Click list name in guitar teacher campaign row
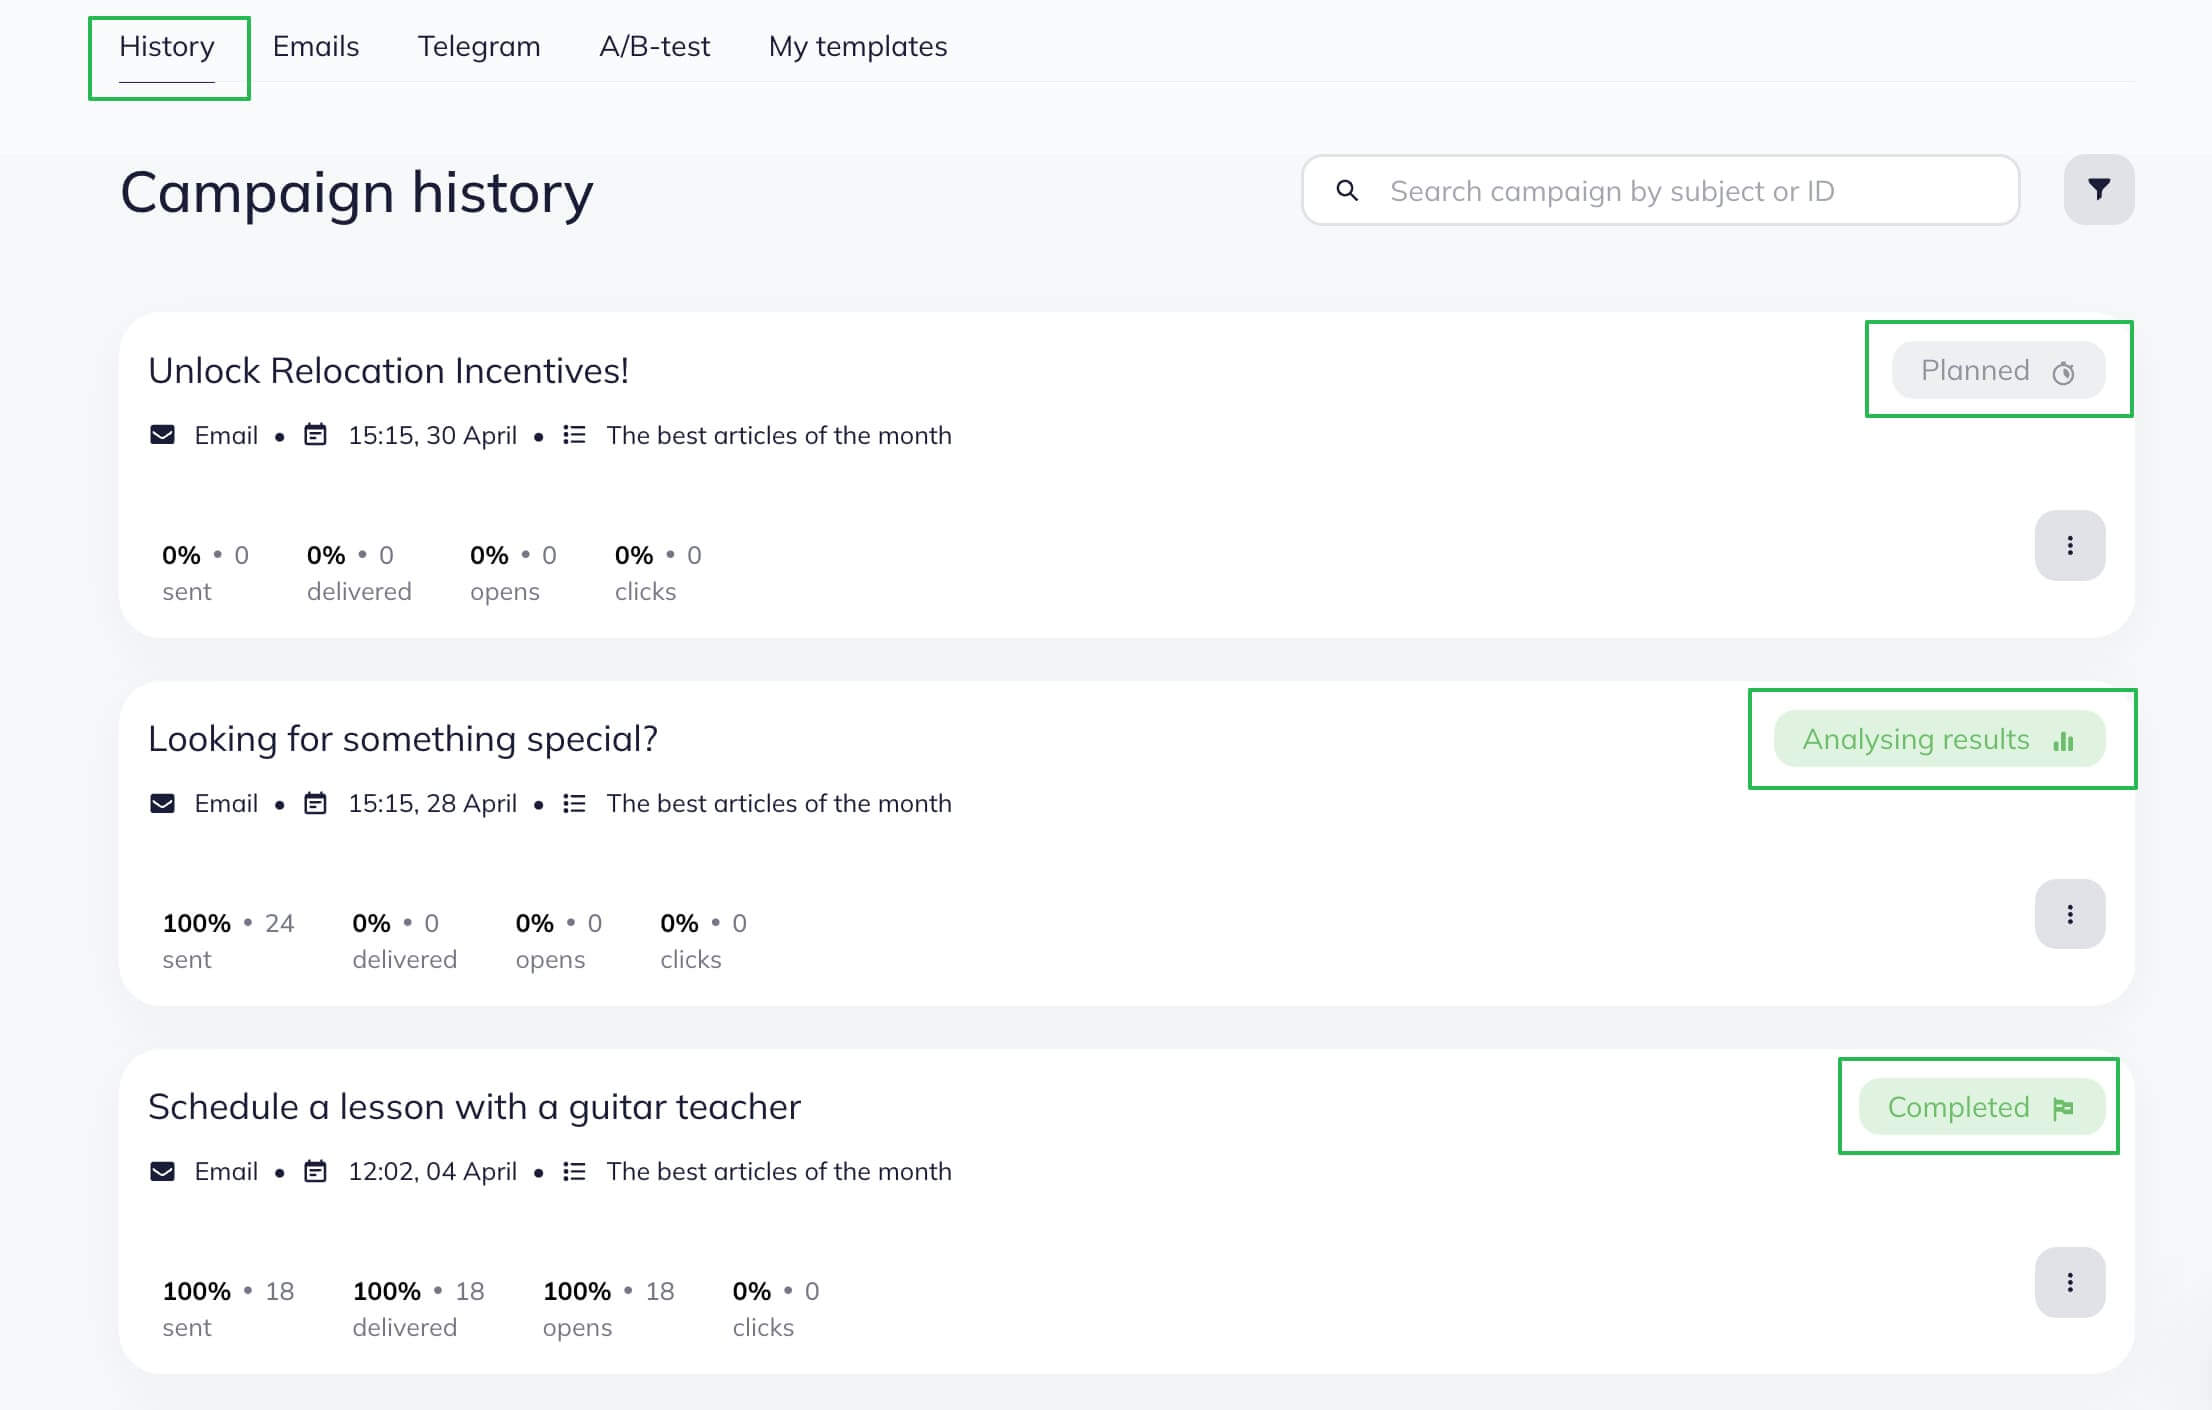 pos(779,1171)
